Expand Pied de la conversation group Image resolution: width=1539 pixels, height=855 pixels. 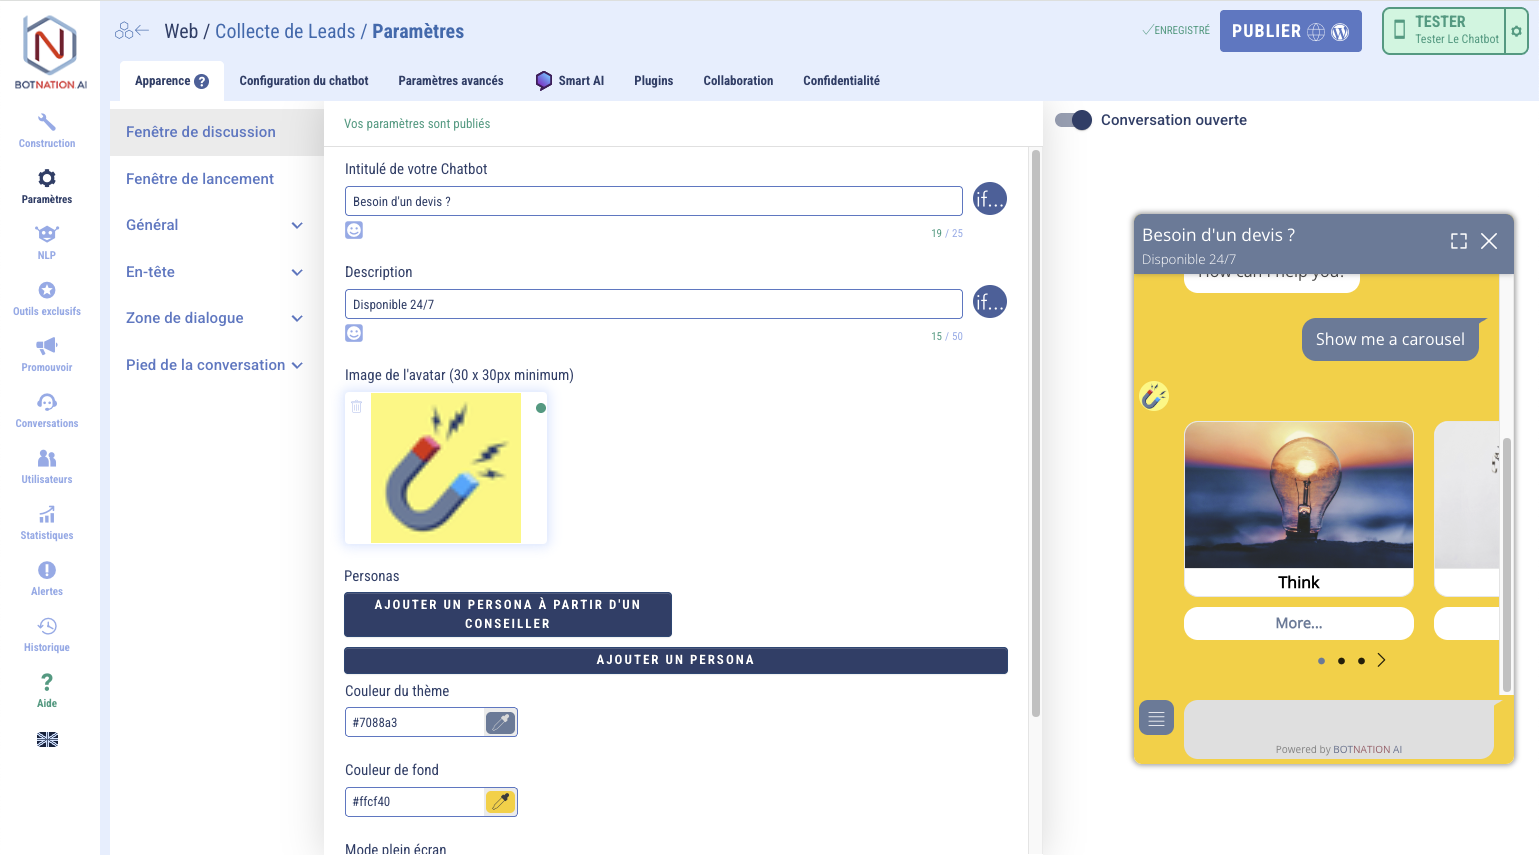(x=215, y=365)
